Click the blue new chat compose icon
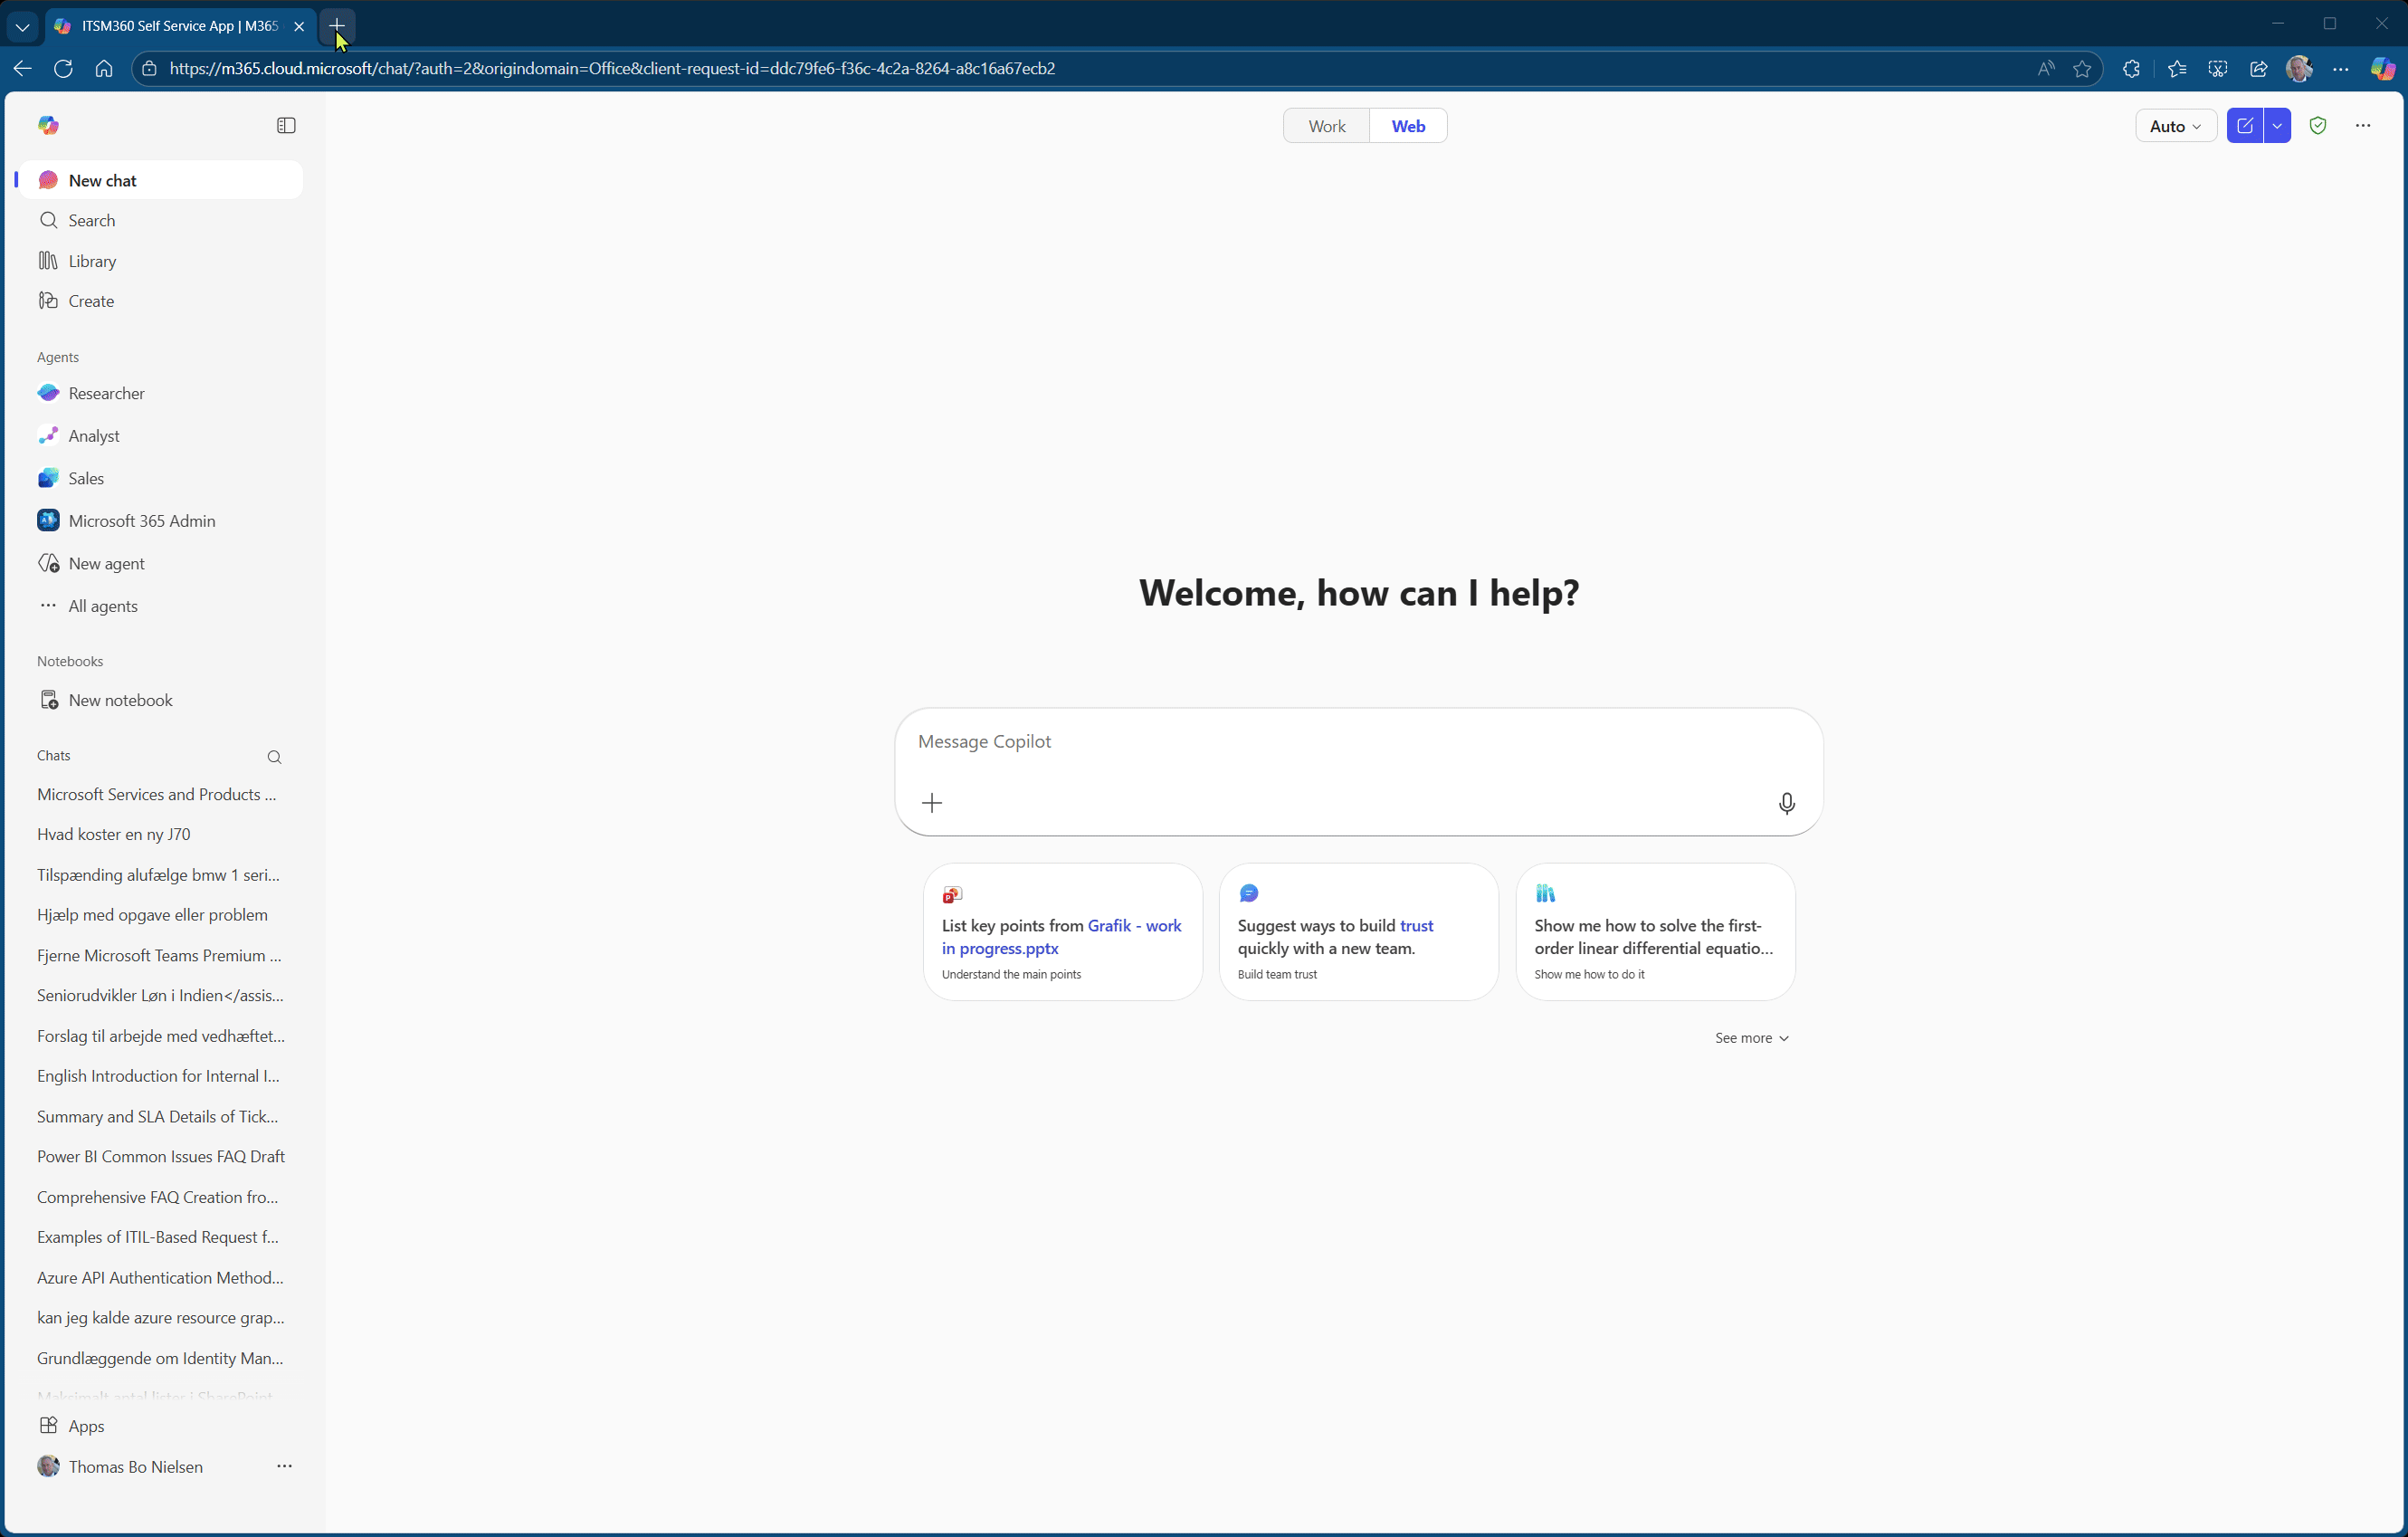Screen dimensions: 2408x1537 (2245, 125)
